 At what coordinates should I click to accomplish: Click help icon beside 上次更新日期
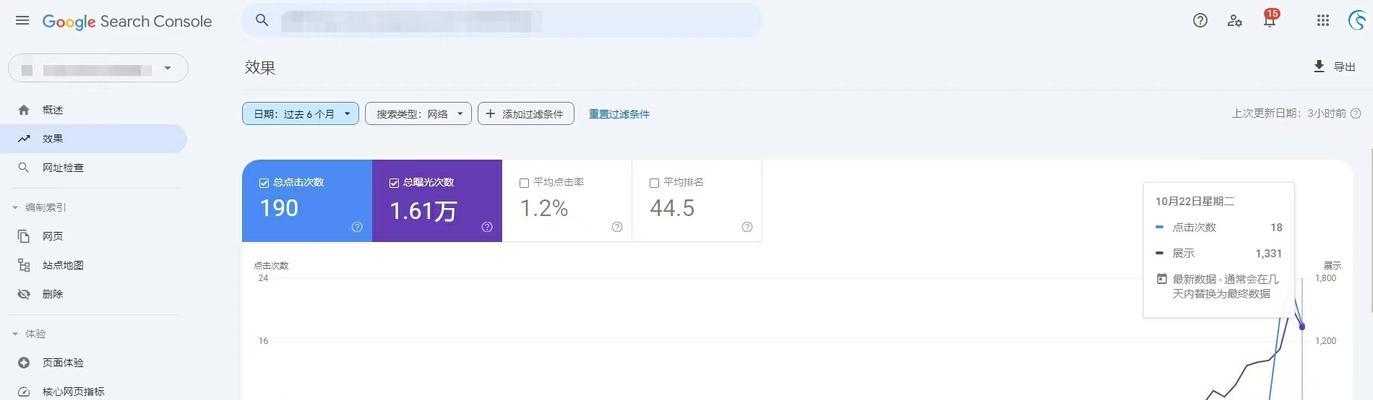(x=1356, y=114)
